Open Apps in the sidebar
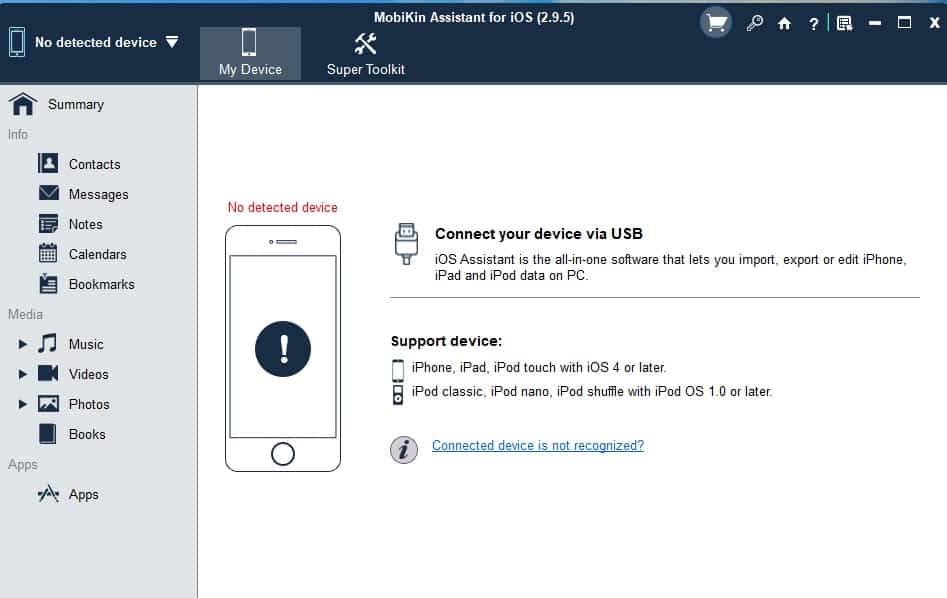This screenshot has width=947, height=598. tap(83, 494)
